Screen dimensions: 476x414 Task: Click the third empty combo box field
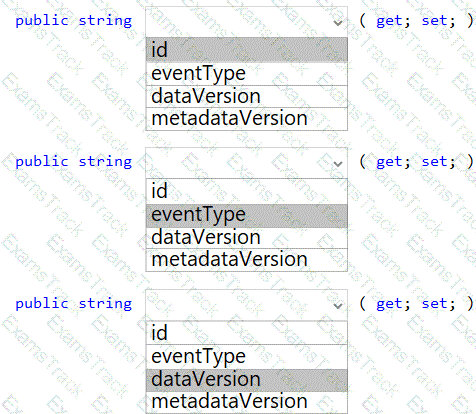click(x=246, y=305)
